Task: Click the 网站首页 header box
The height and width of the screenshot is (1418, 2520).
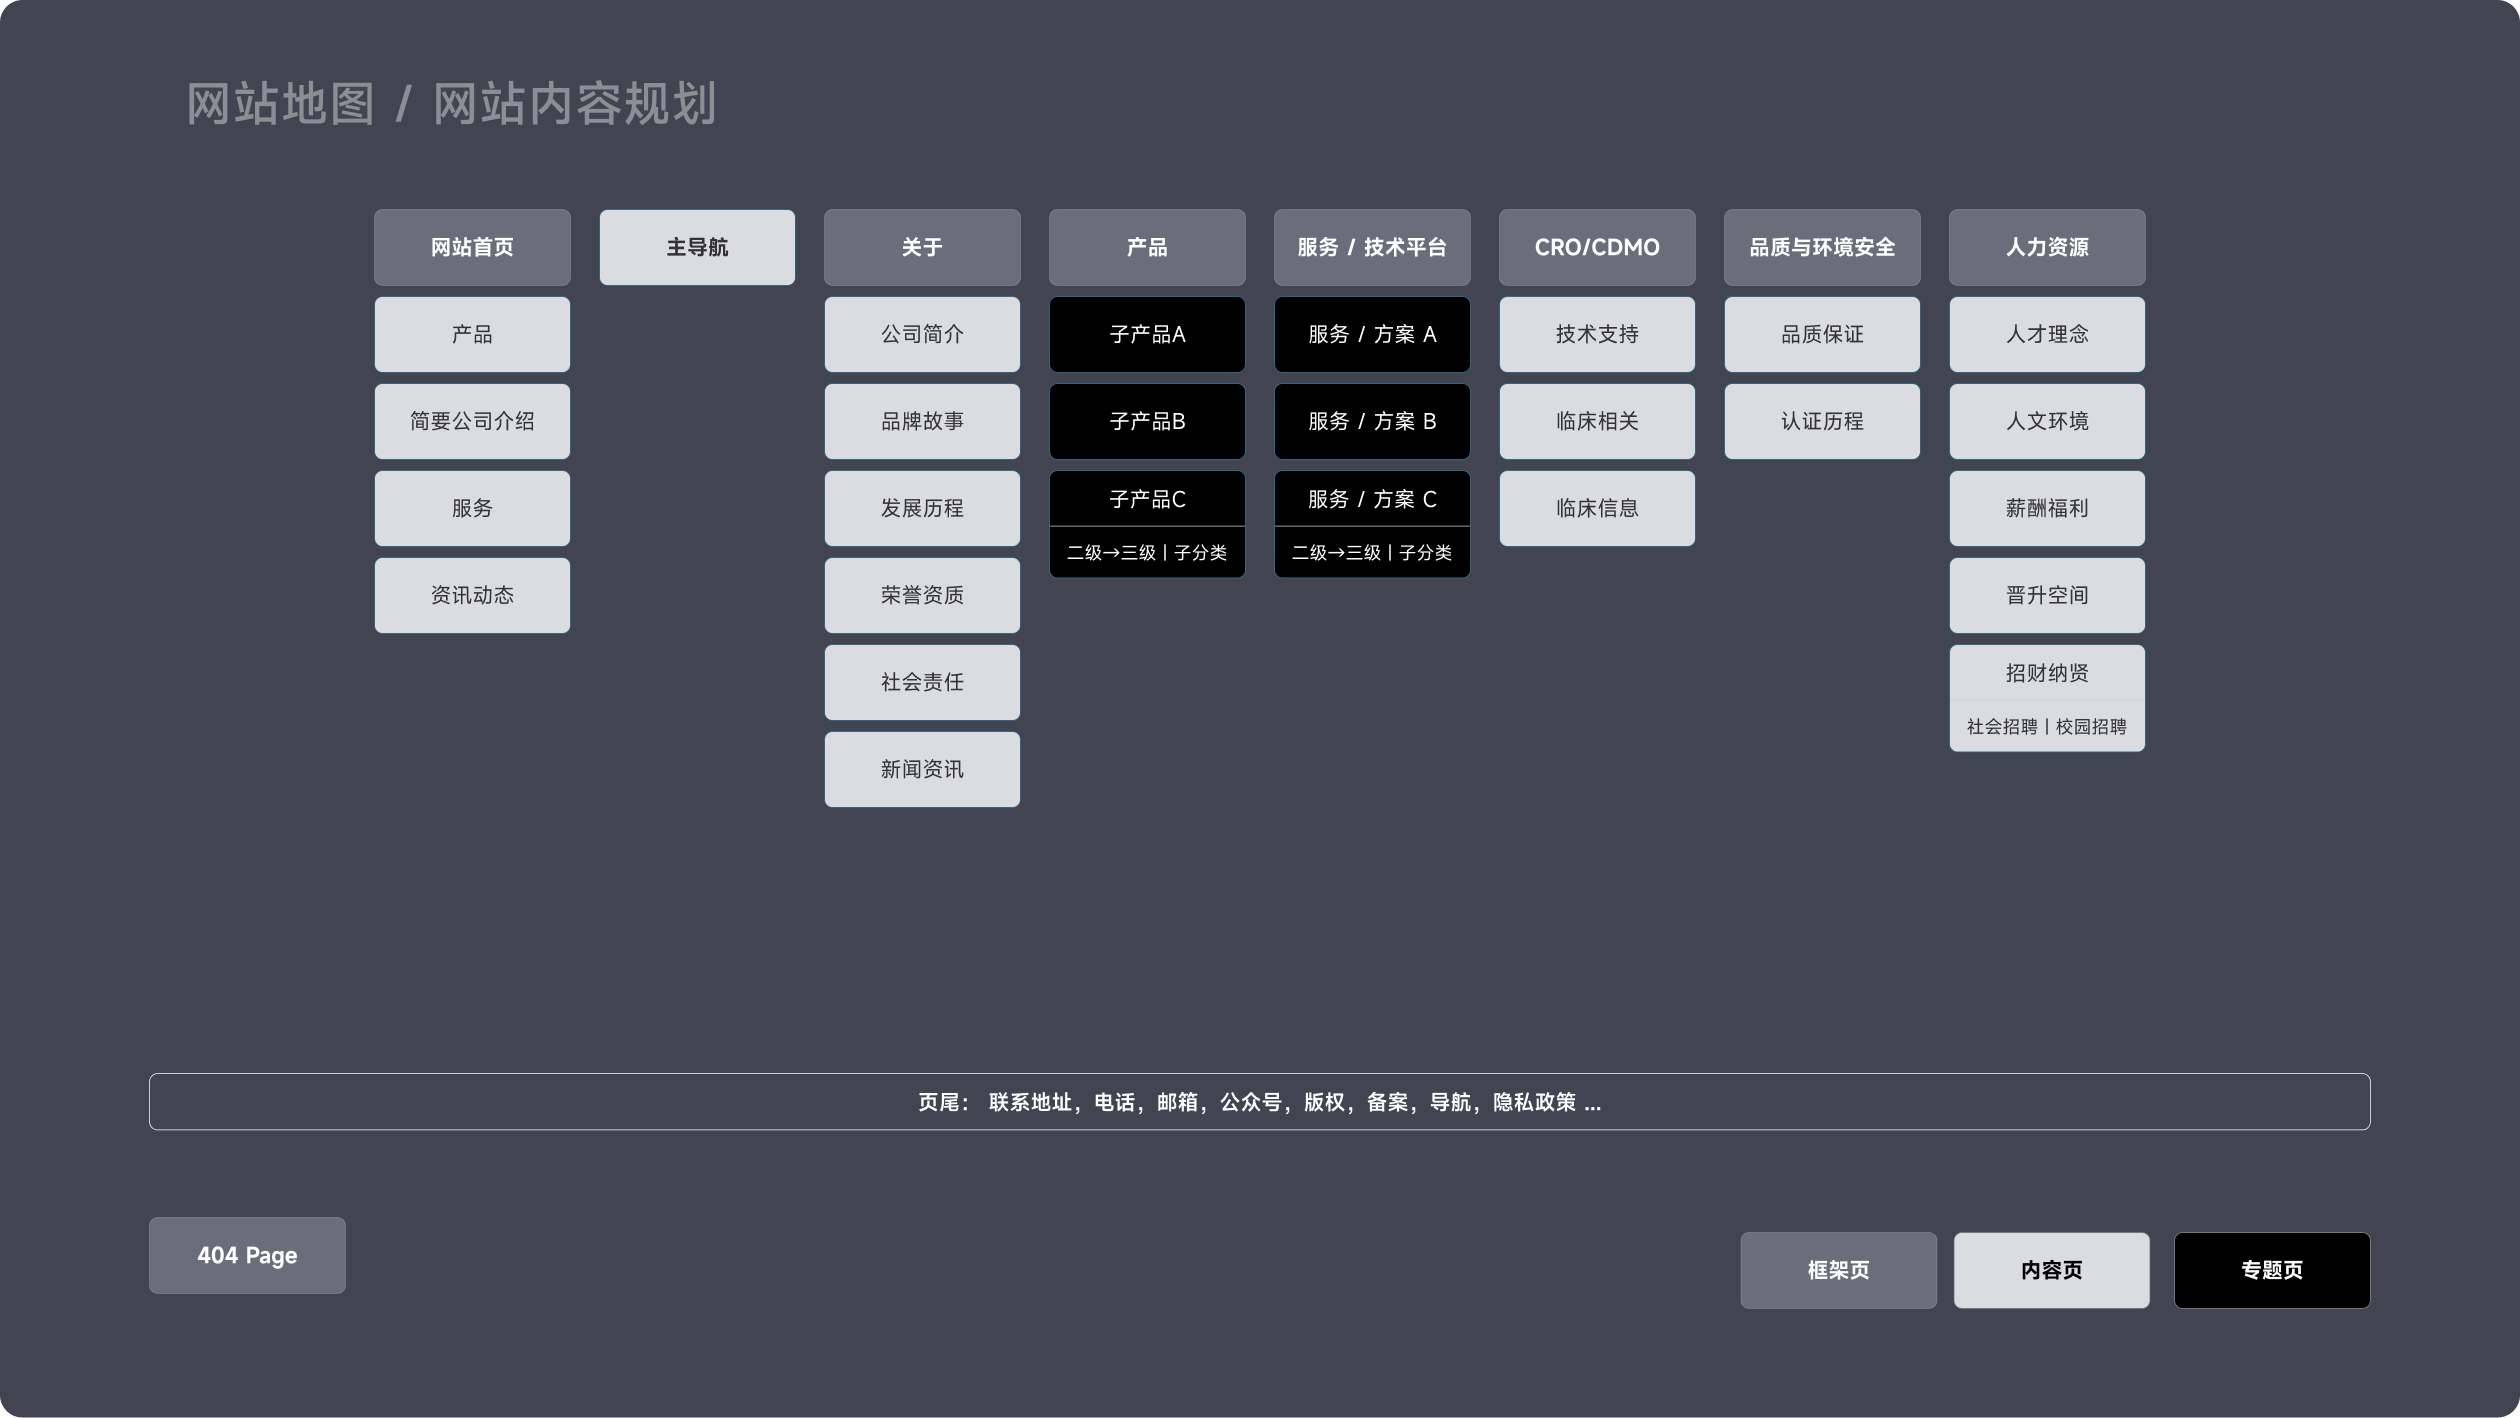Action: (472, 247)
